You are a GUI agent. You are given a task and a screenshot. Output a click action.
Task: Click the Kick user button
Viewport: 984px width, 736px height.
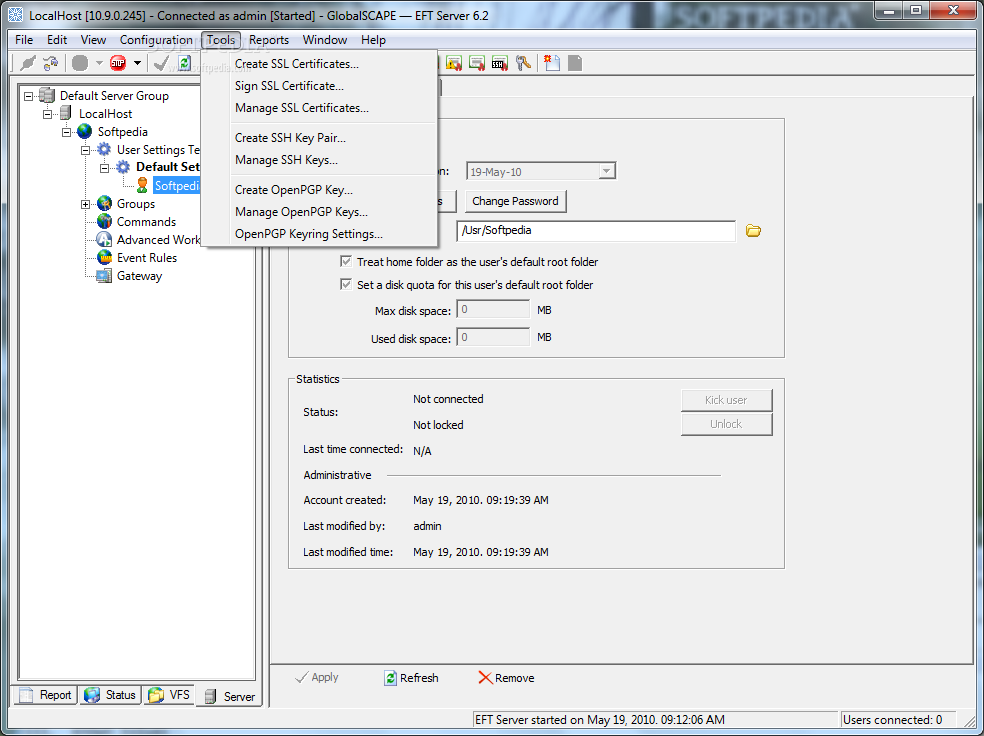pos(726,400)
